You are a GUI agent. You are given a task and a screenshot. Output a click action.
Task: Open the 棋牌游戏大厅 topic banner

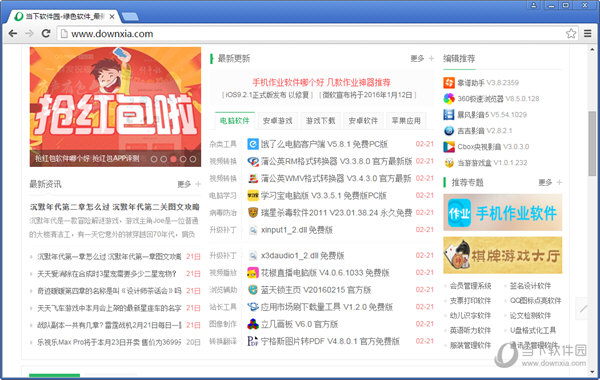[503, 255]
